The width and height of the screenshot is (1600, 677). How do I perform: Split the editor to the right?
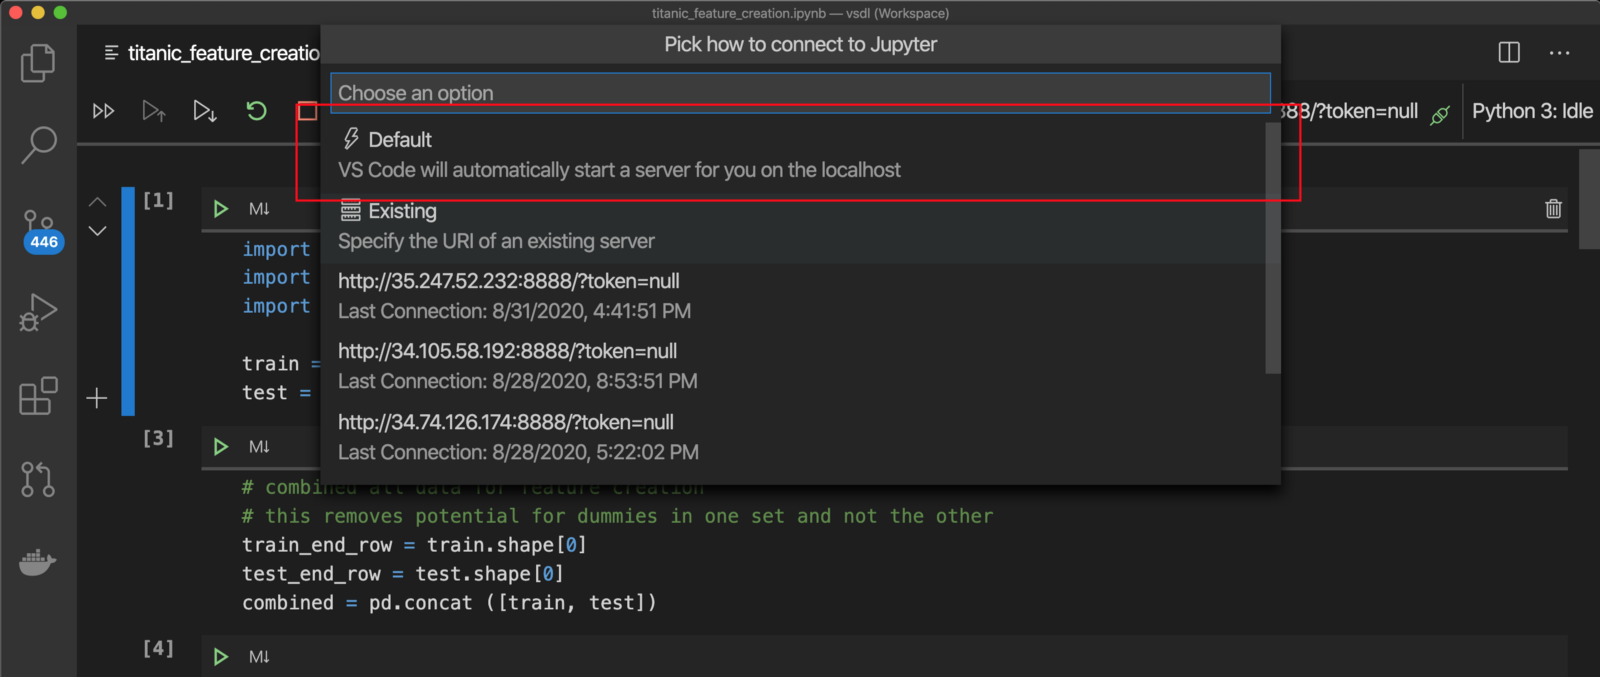(1509, 52)
